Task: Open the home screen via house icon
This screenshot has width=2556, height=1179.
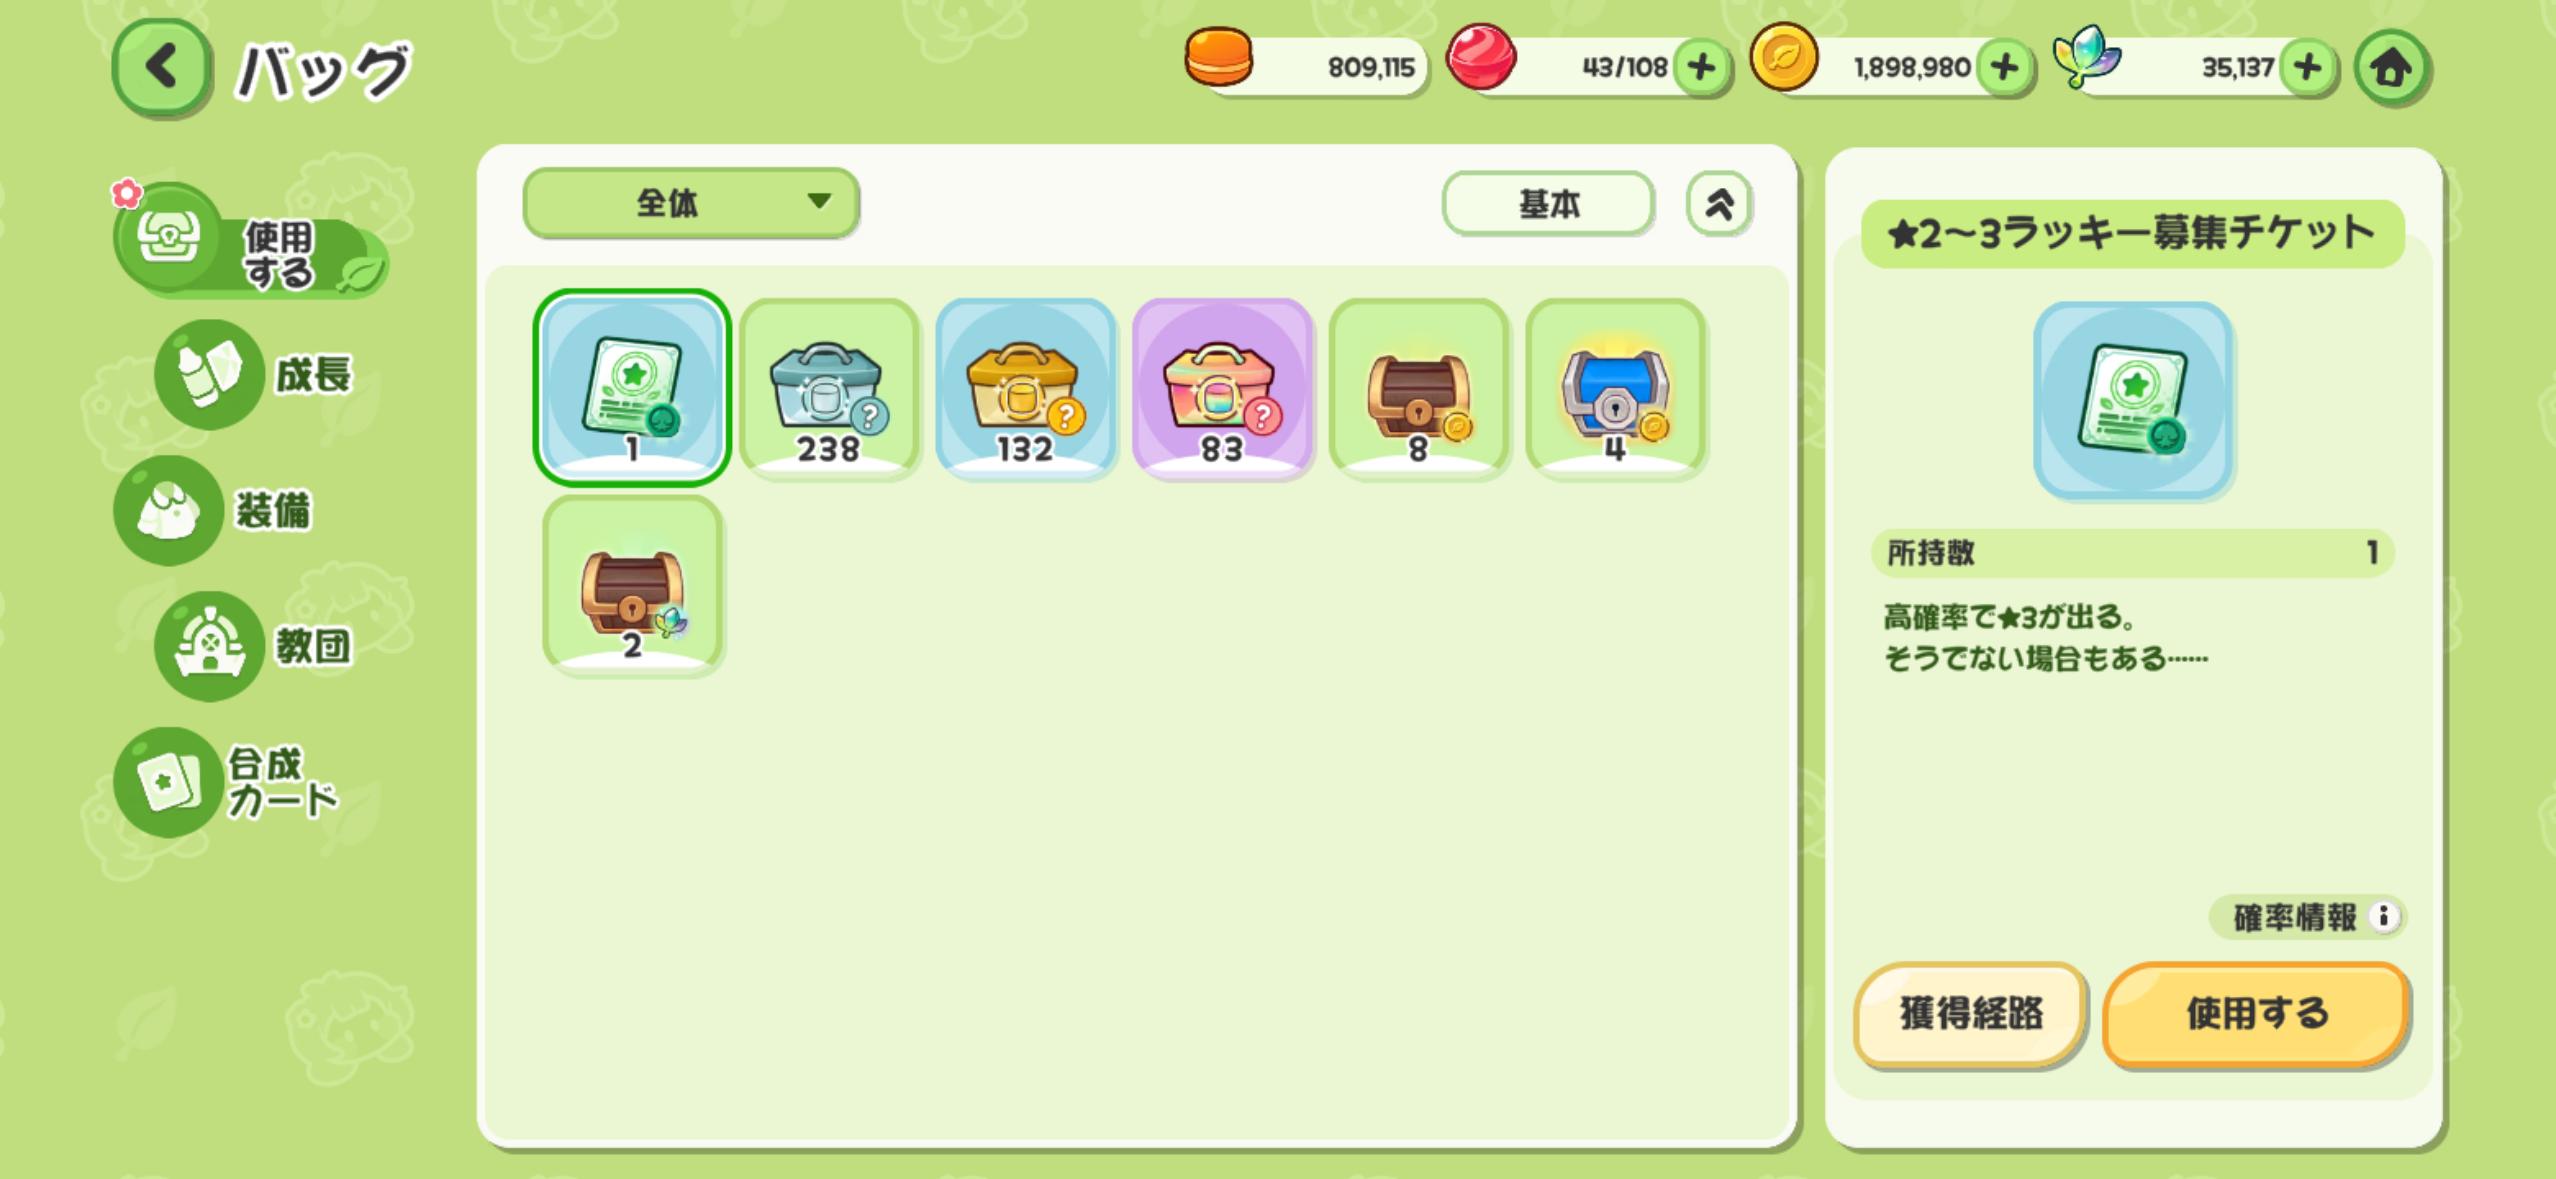Action: click(2391, 68)
